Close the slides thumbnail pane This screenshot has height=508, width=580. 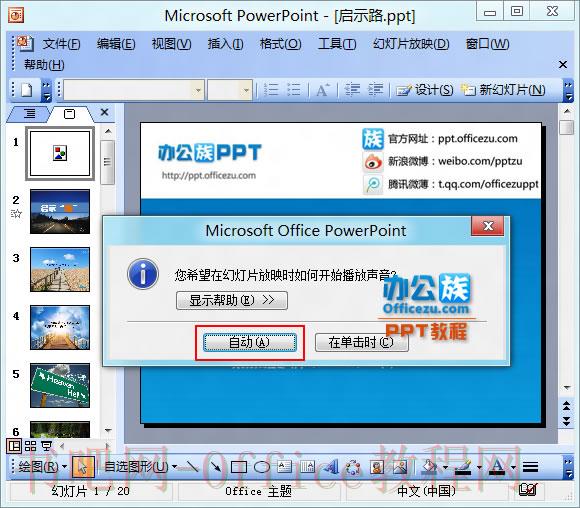tap(105, 112)
